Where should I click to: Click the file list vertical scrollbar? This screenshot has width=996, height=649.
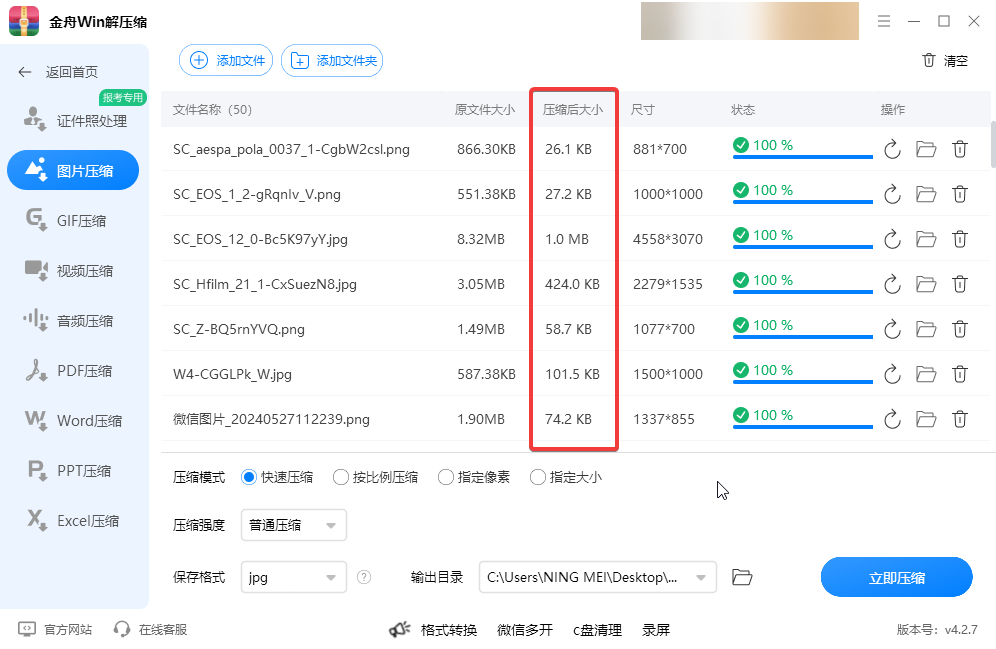(993, 145)
